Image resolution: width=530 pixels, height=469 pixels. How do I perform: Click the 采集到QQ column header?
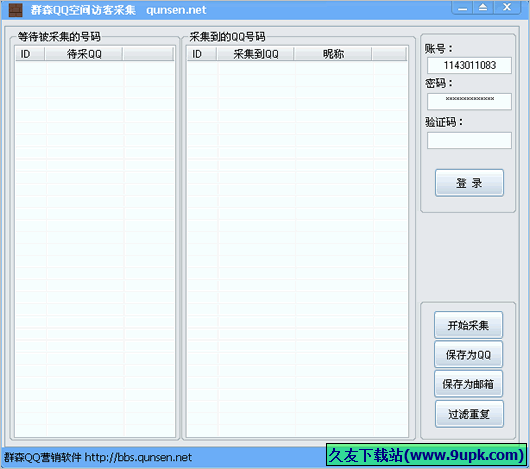point(255,54)
